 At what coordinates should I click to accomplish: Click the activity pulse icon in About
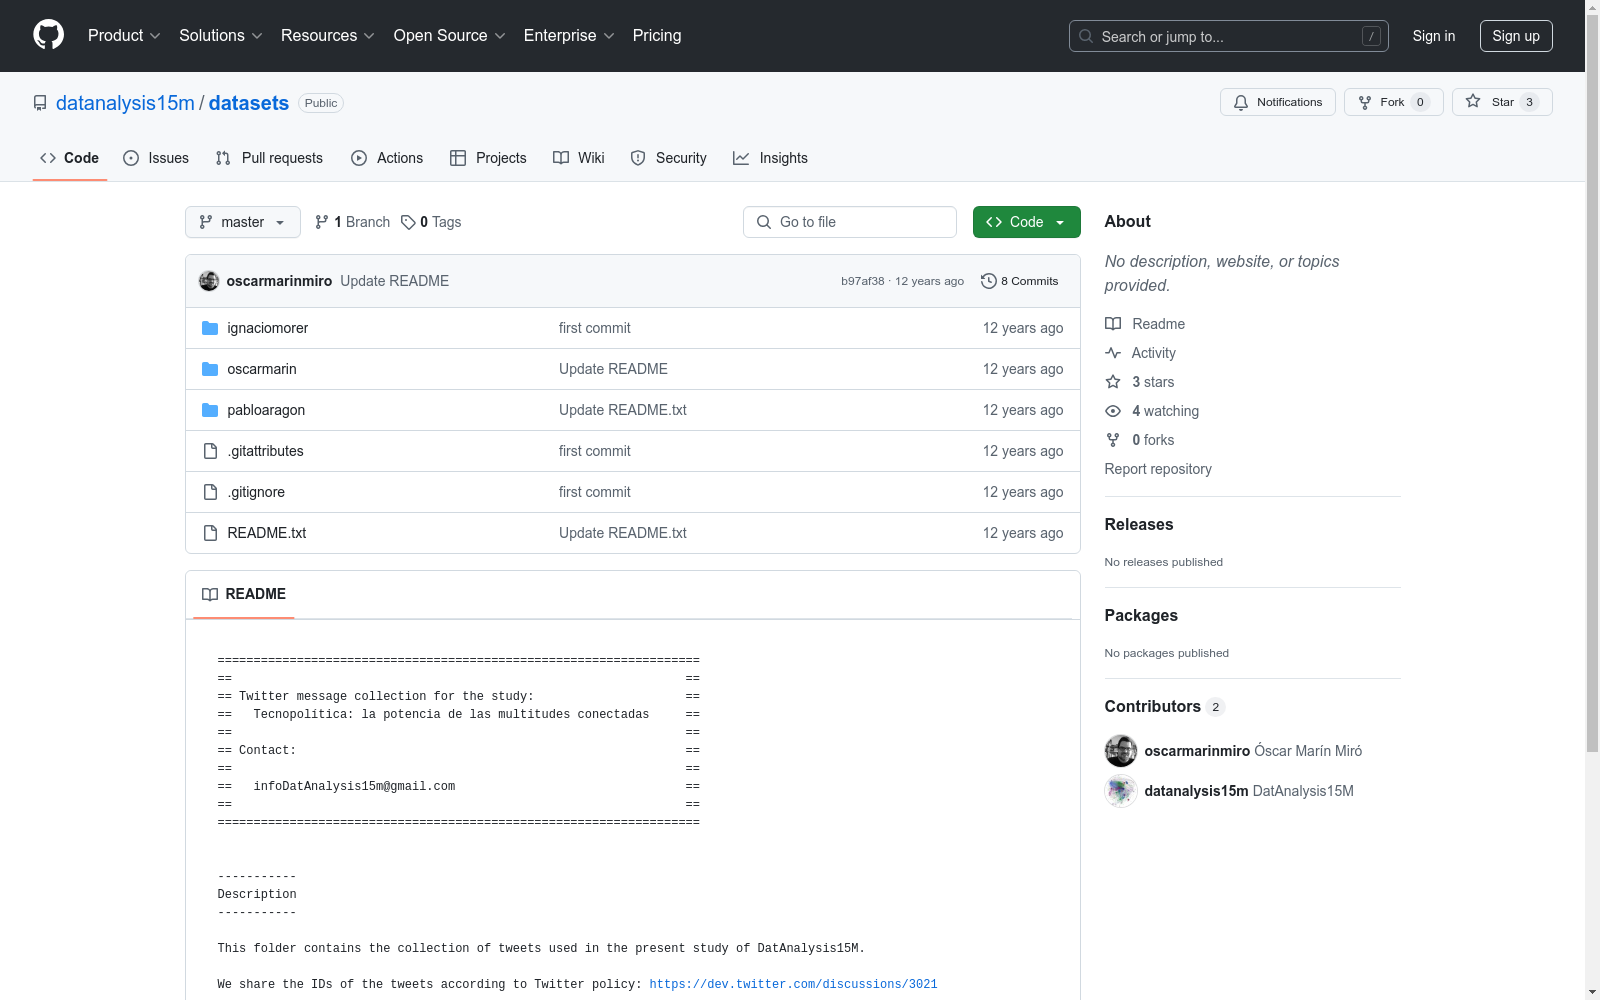coord(1113,353)
